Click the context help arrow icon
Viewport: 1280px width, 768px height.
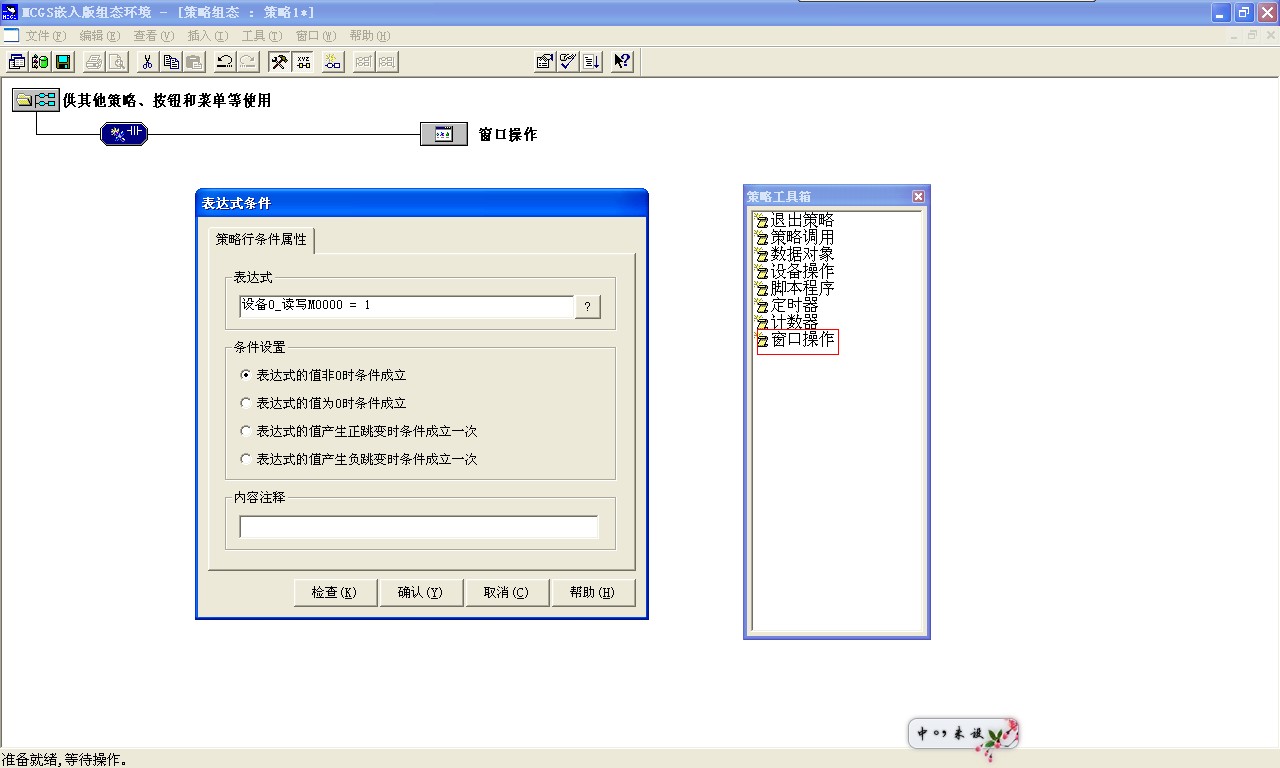tap(622, 62)
